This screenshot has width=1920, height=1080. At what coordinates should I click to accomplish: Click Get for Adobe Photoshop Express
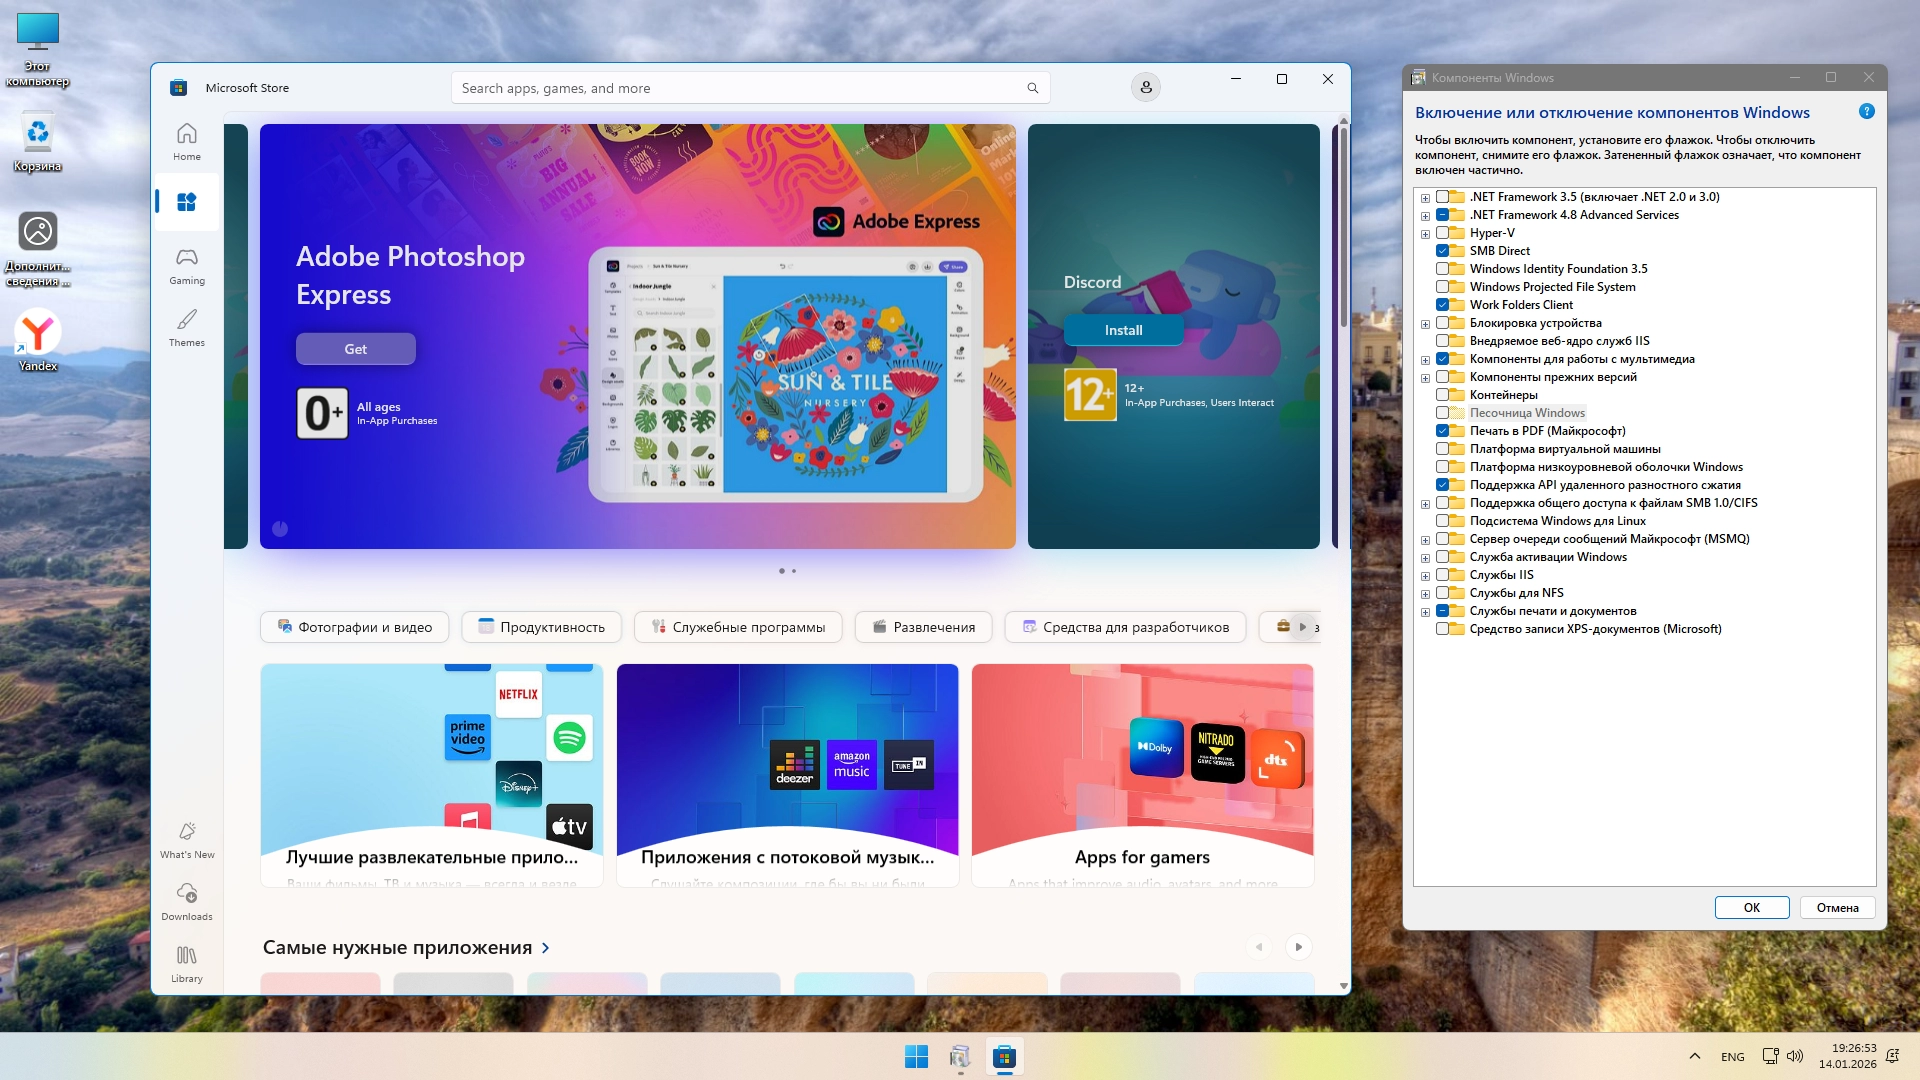(355, 349)
